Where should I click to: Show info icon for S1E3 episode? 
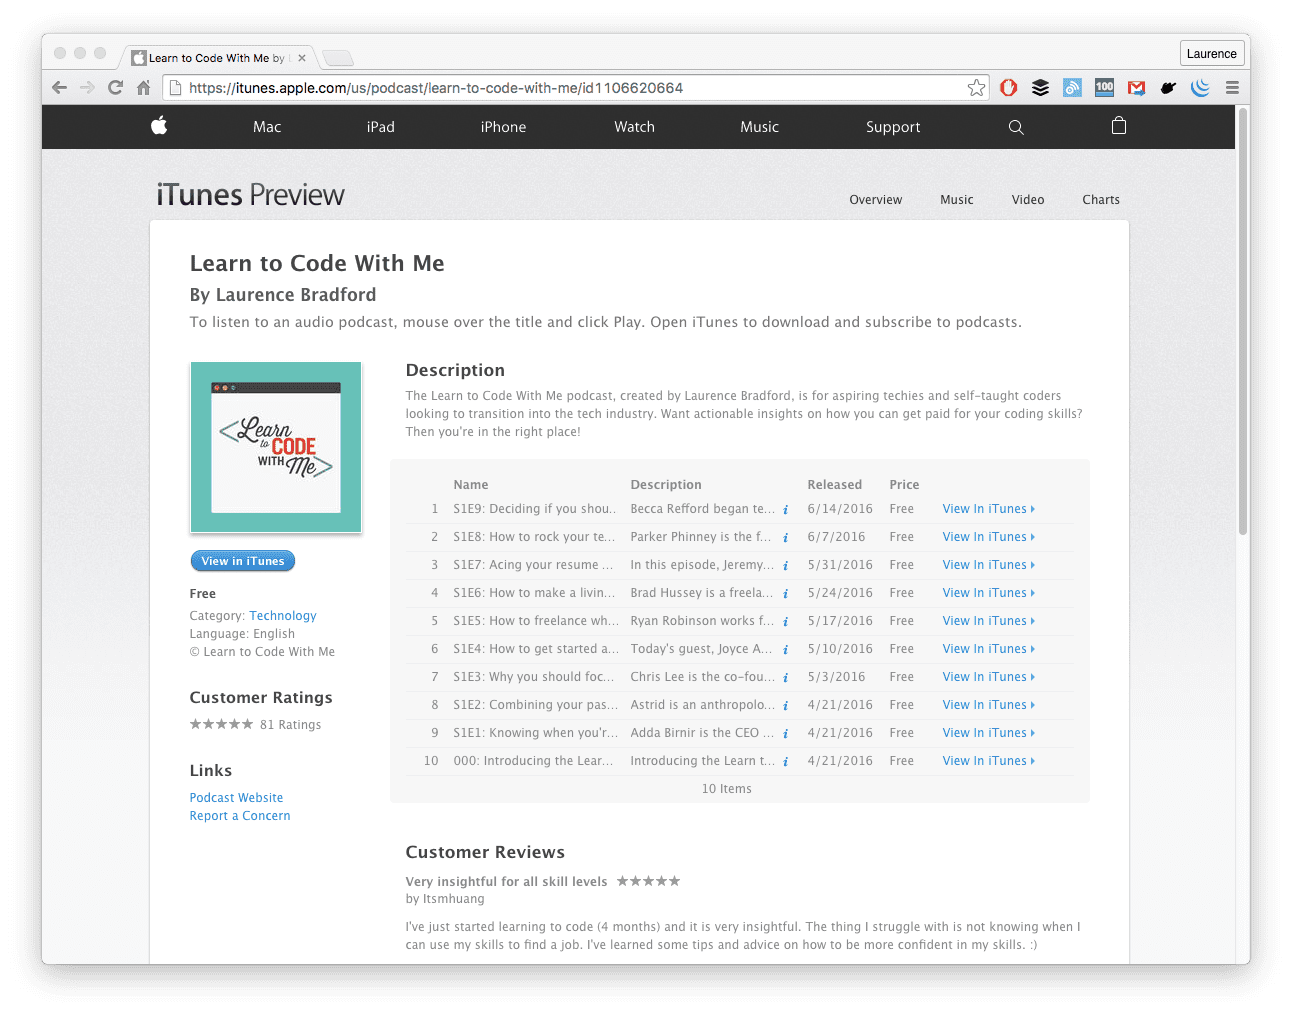point(785,678)
